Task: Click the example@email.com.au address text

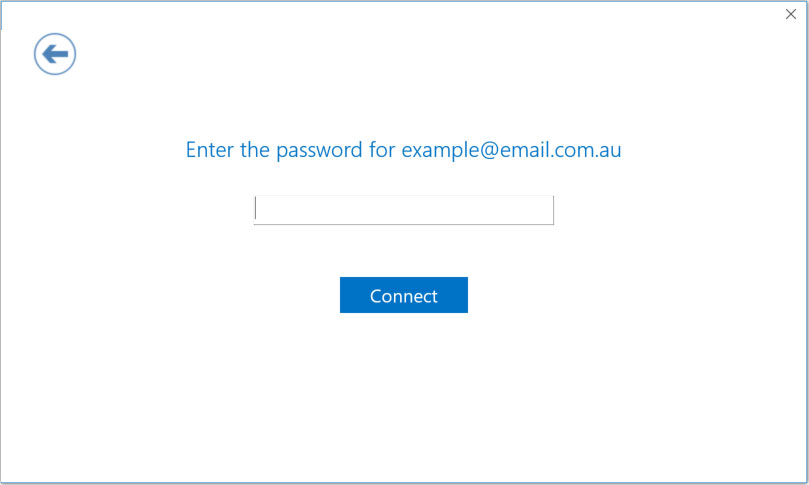Action: point(511,150)
